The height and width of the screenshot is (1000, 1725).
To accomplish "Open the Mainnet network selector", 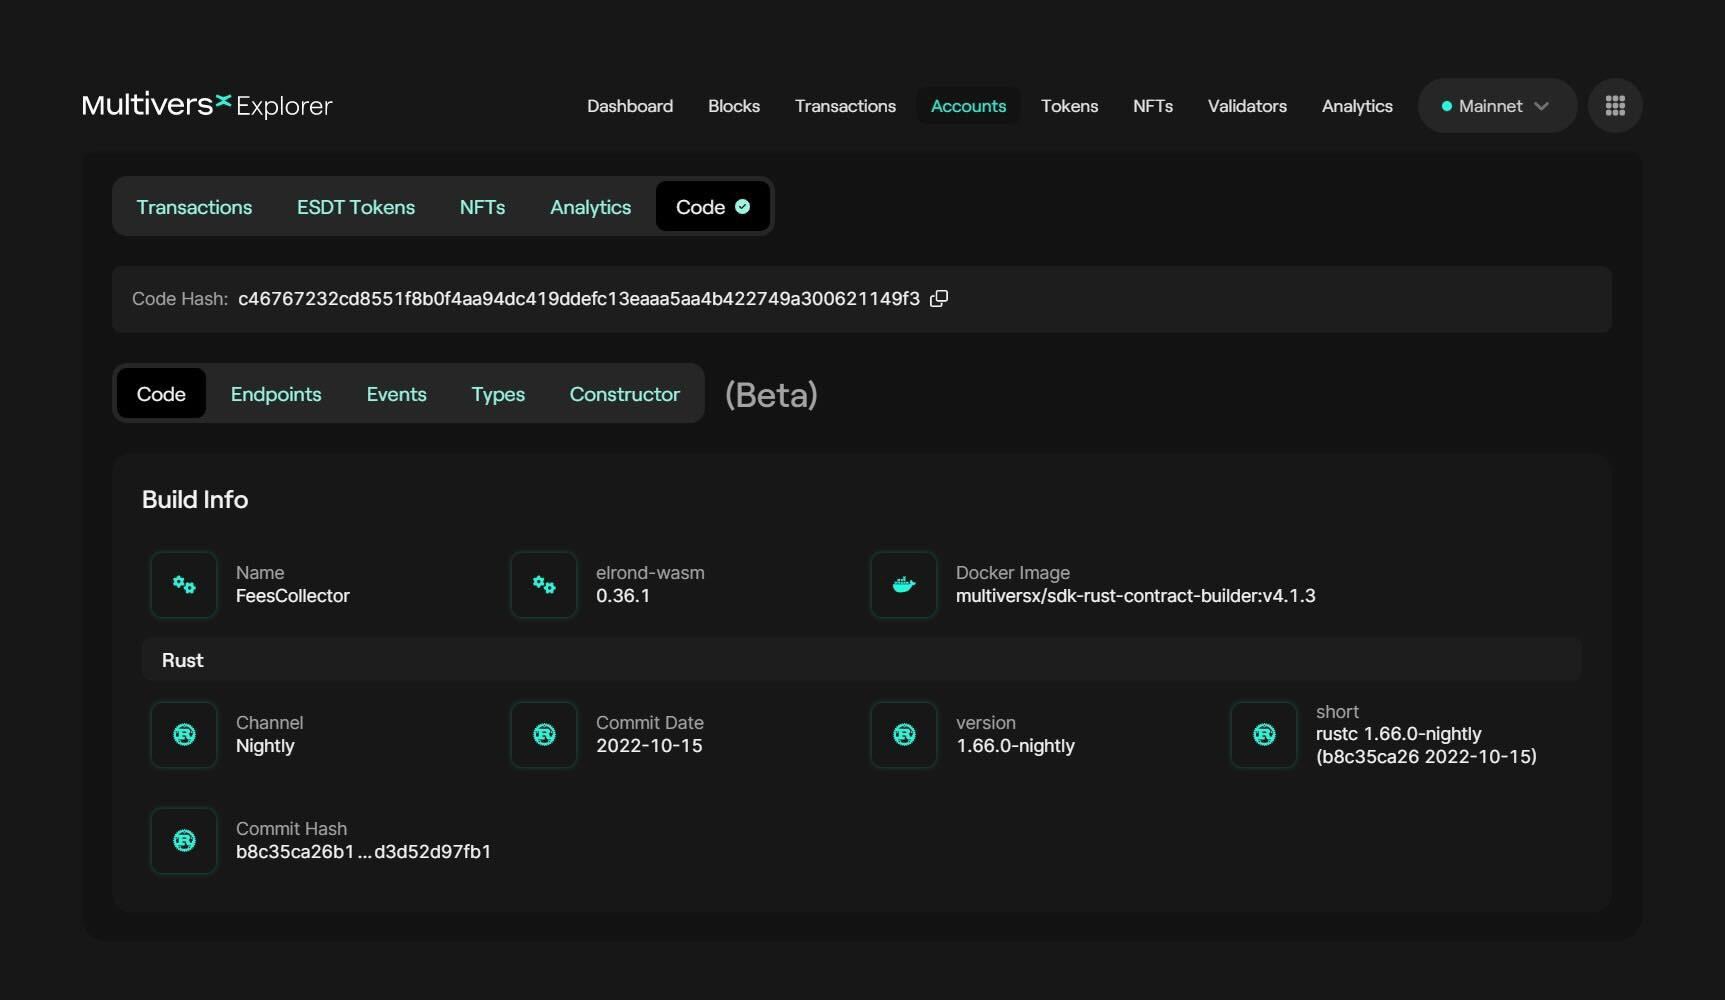I will [x=1490, y=105].
